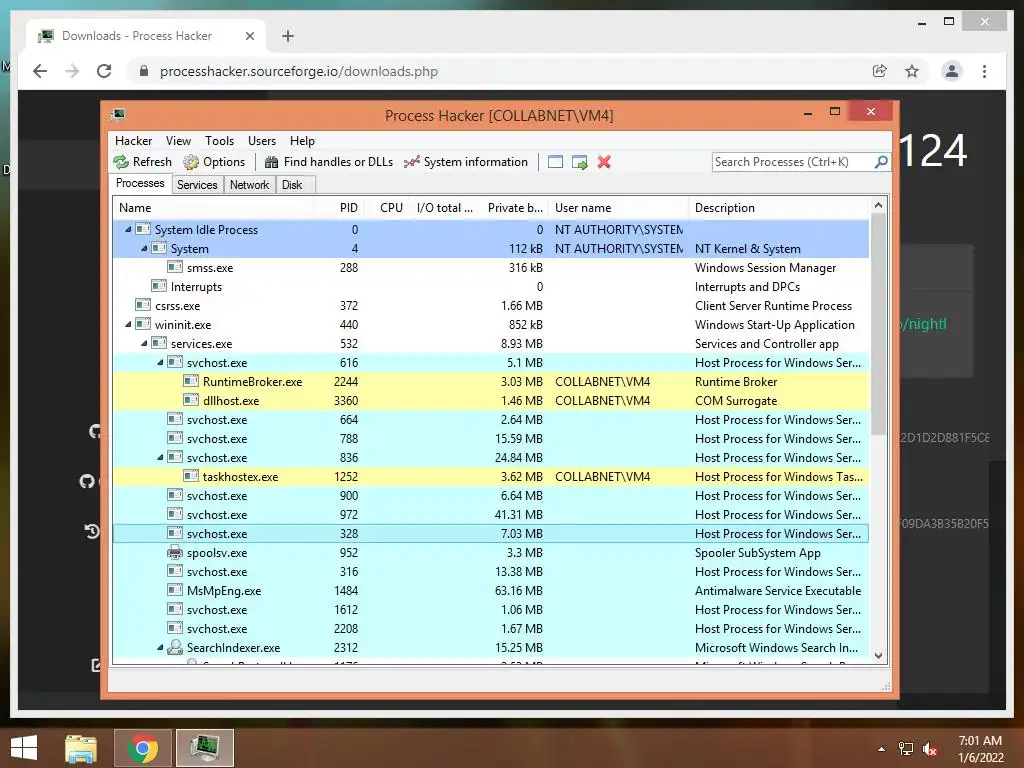
Task: Open the Tools menu
Action: point(219,141)
